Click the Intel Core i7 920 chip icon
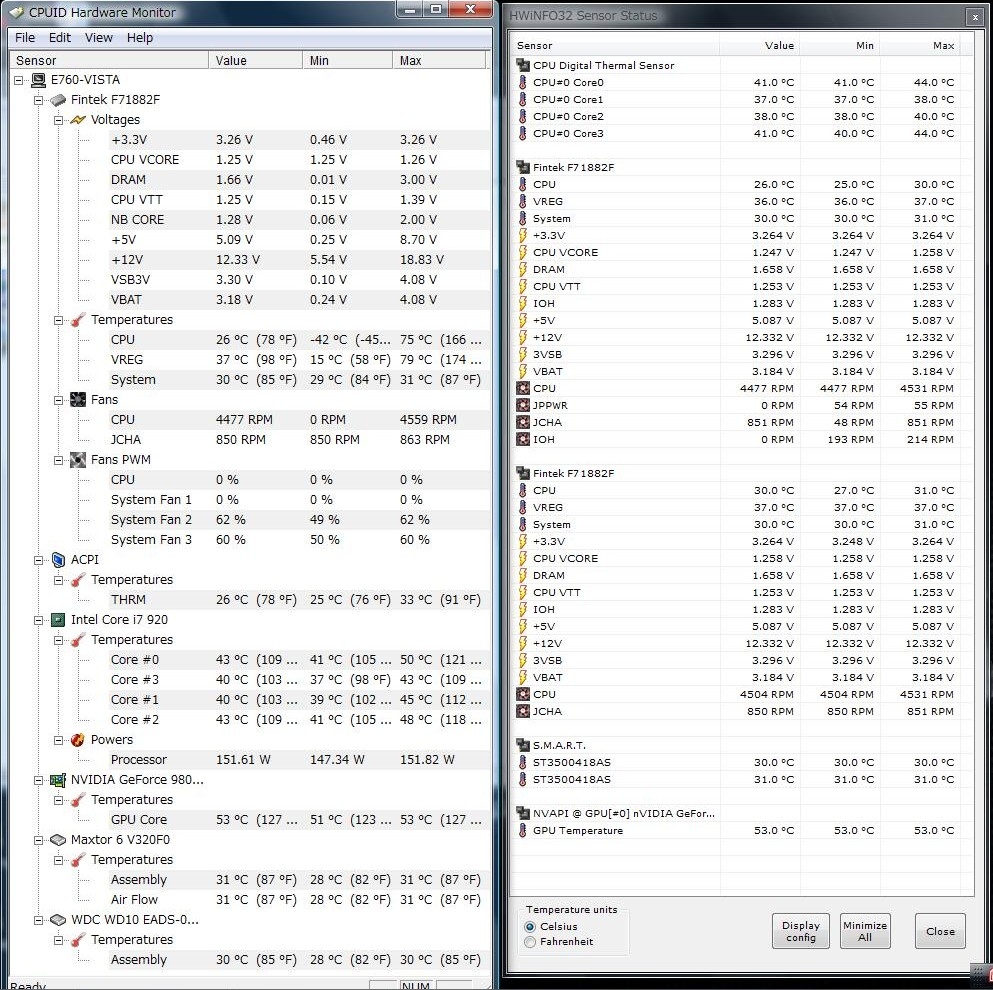 (x=58, y=620)
